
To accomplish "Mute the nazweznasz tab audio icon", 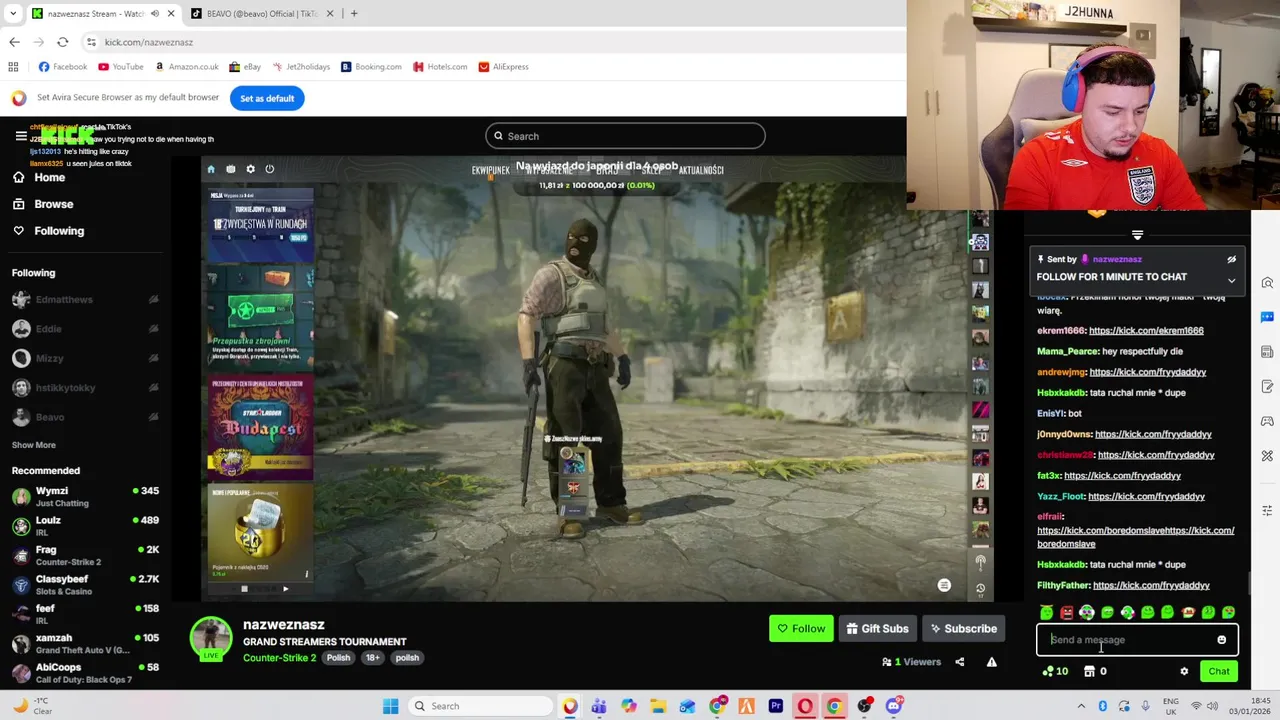I will (x=155, y=14).
